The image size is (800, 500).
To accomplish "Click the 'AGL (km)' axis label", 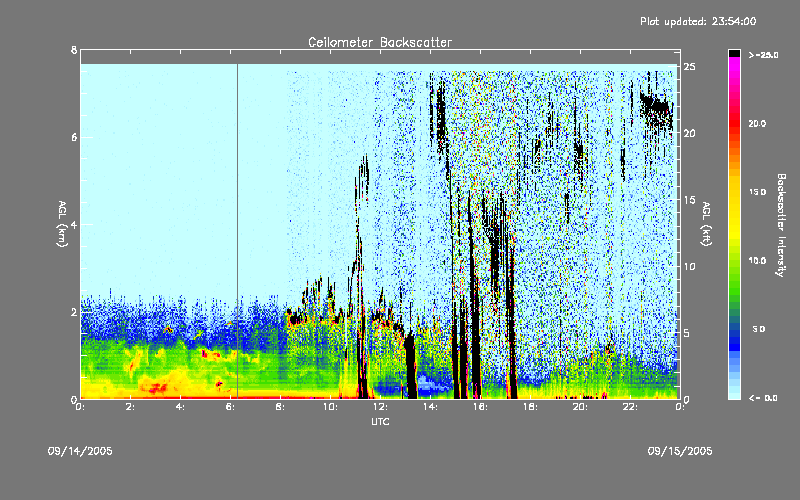I will pos(62,224).
